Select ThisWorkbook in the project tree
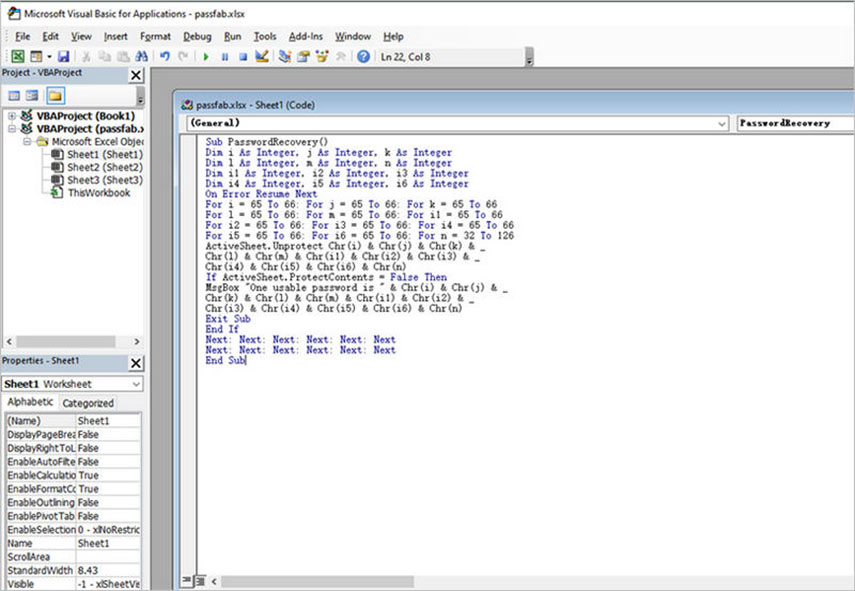The width and height of the screenshot is (855, 591). click(98, 193)
